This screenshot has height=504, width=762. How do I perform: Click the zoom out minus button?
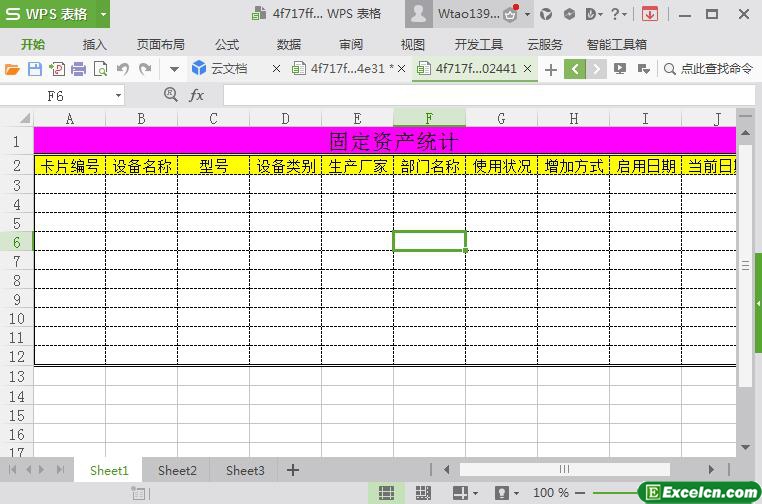[x=580, y=493]
